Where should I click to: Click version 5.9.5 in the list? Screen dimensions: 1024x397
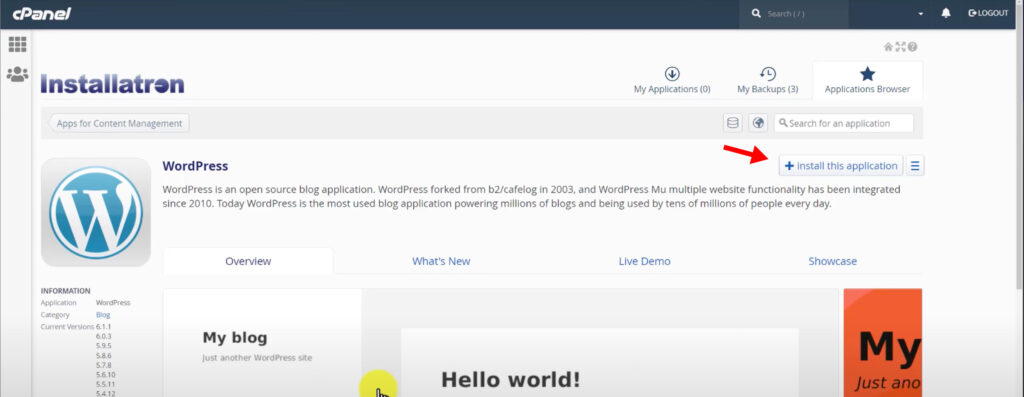tap(103, 345)
